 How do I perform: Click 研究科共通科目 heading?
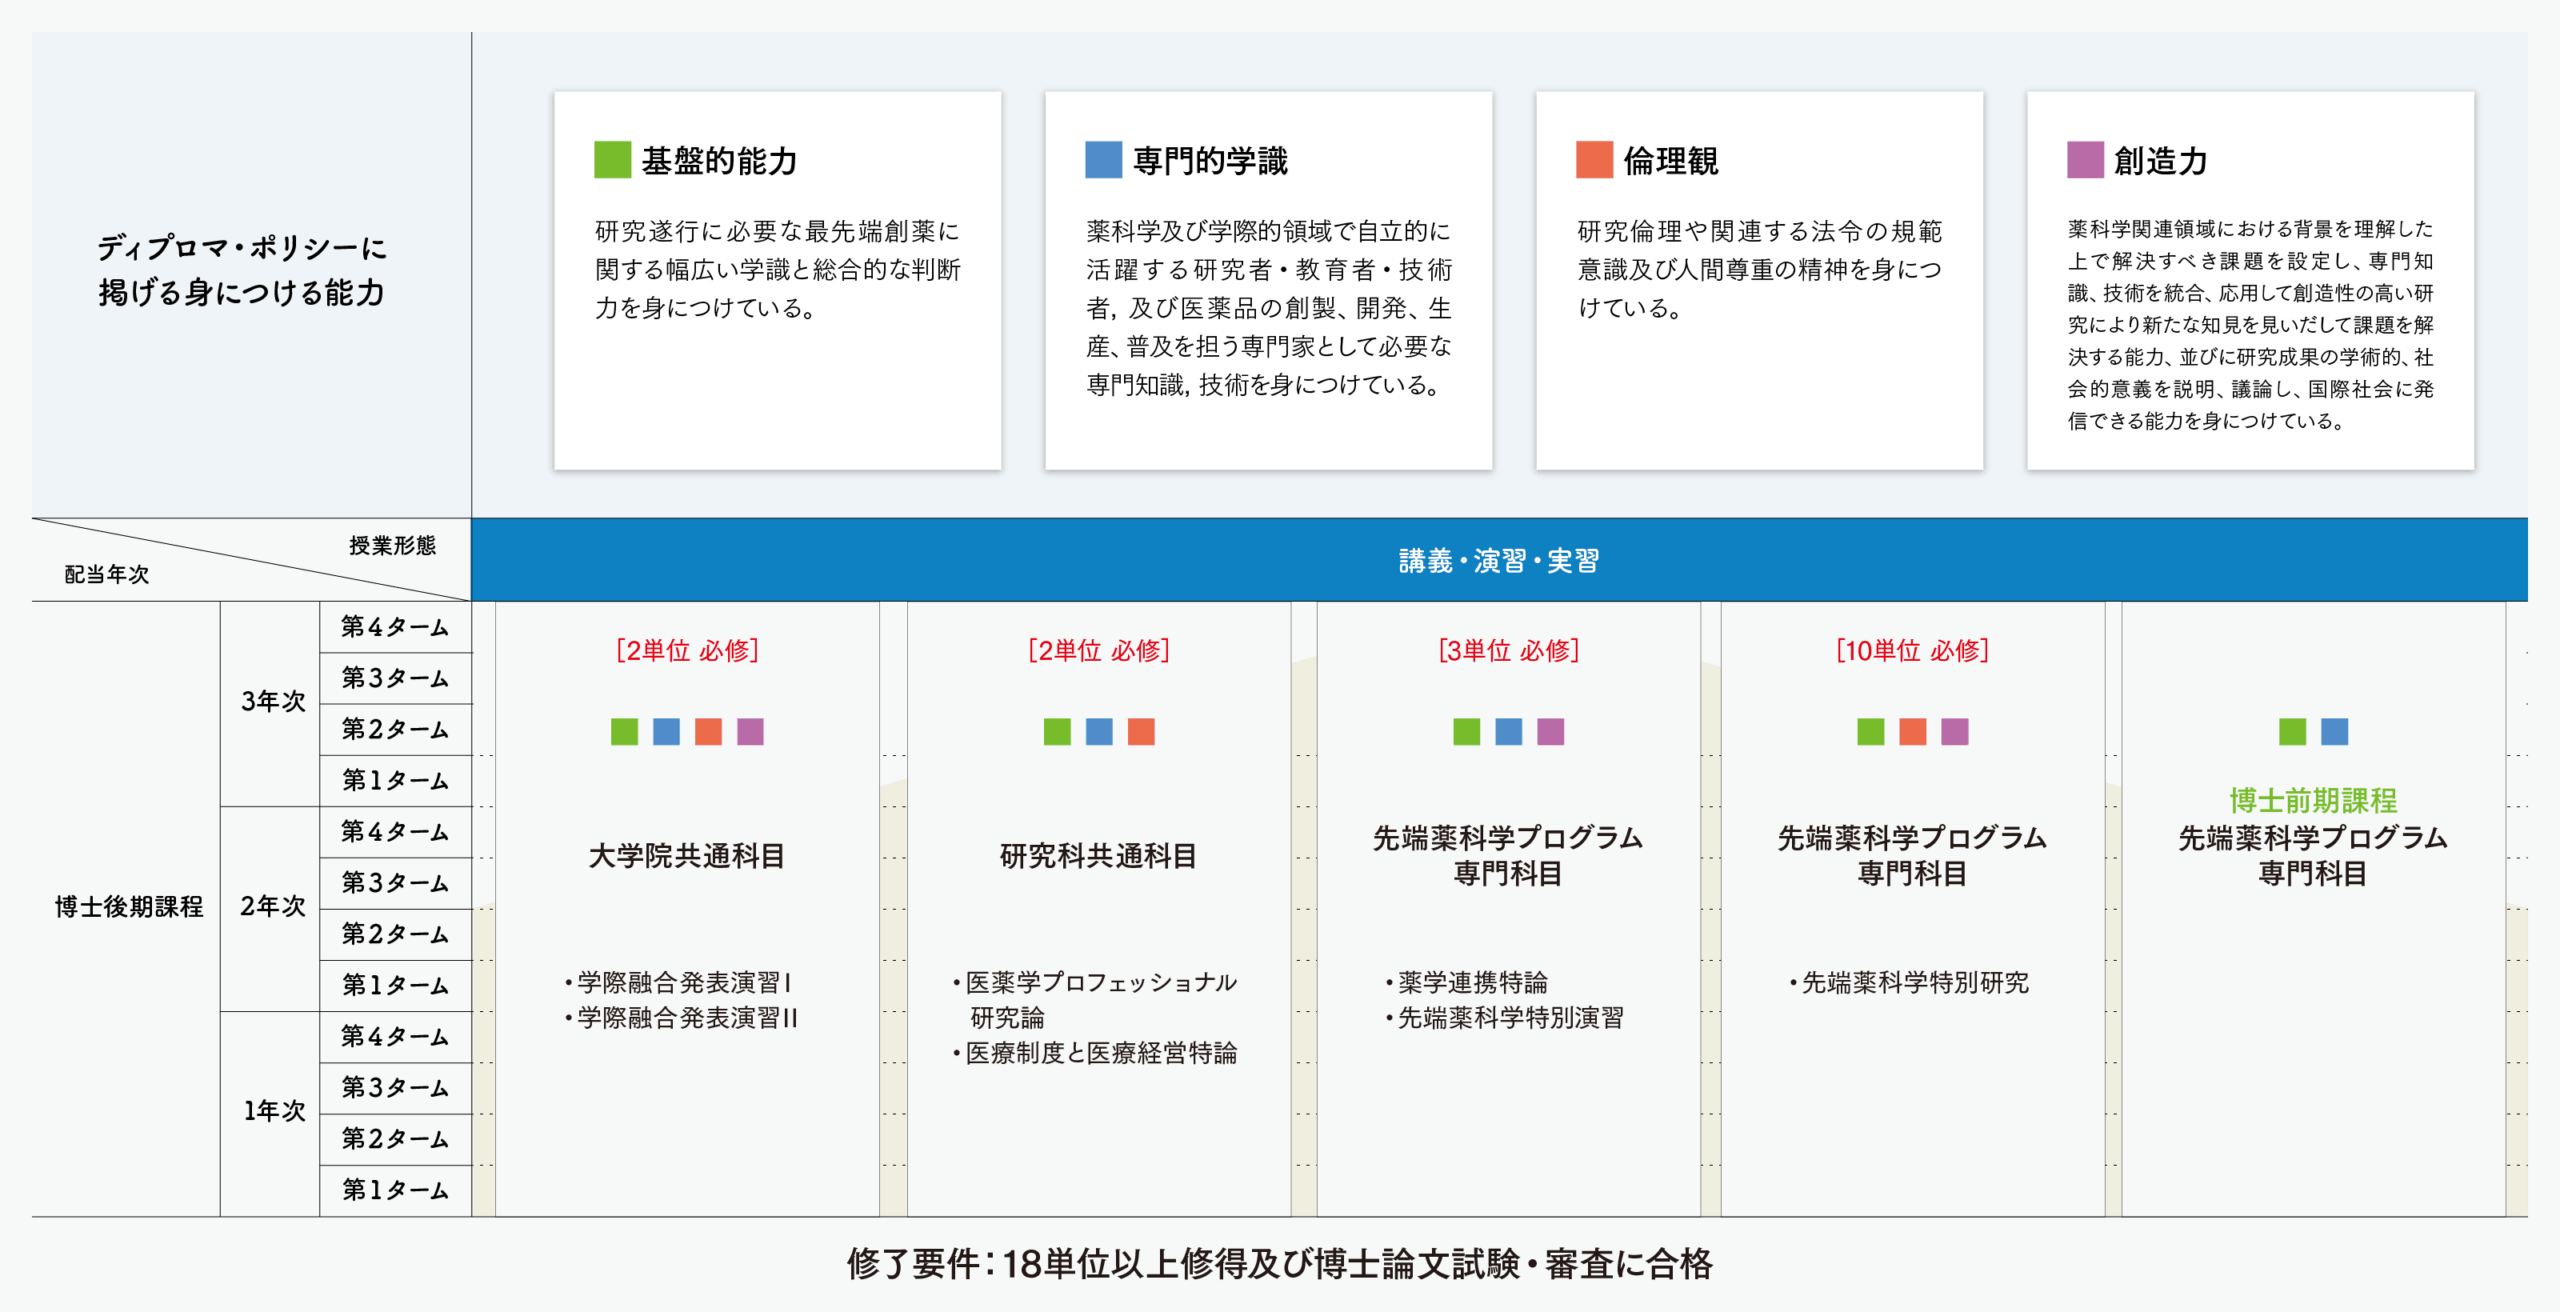pos(1098,856)
